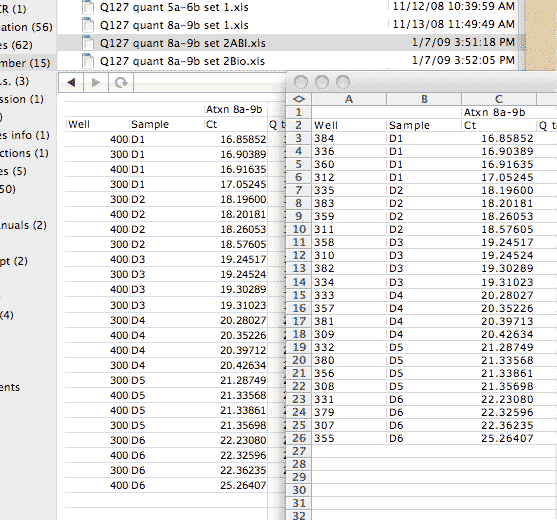The width and height of the screenshot is (557, 520).
Task: Click cell with well 357
Action: click(349, 308)
